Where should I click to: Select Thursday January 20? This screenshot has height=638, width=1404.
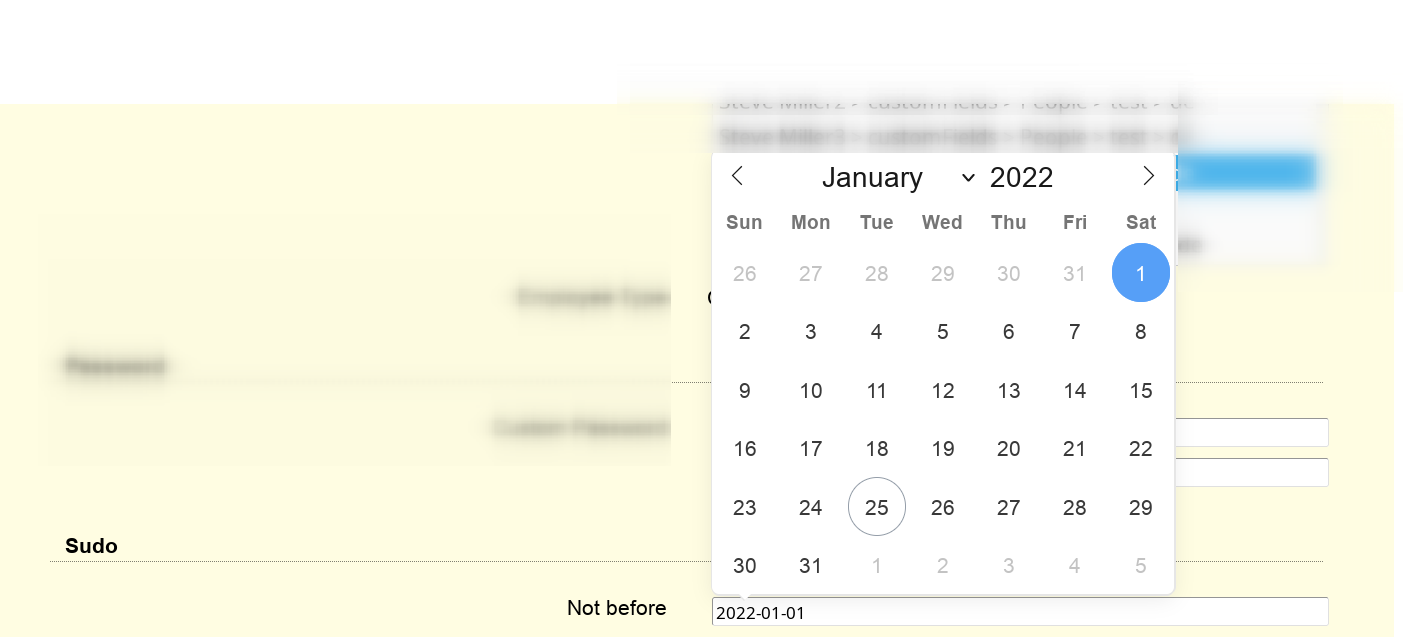[x=1008, y=449]
